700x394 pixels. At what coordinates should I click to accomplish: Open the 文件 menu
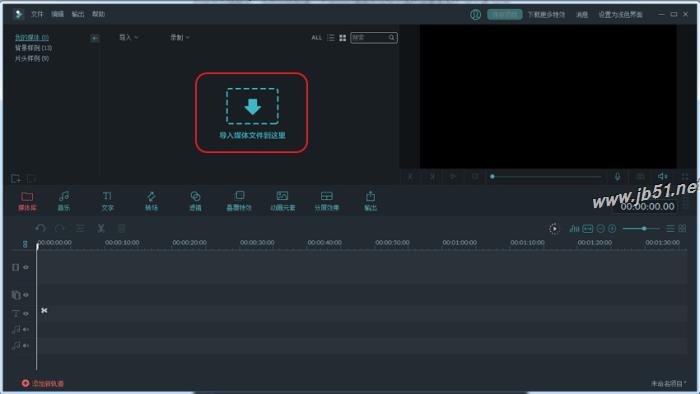point(37,14)
